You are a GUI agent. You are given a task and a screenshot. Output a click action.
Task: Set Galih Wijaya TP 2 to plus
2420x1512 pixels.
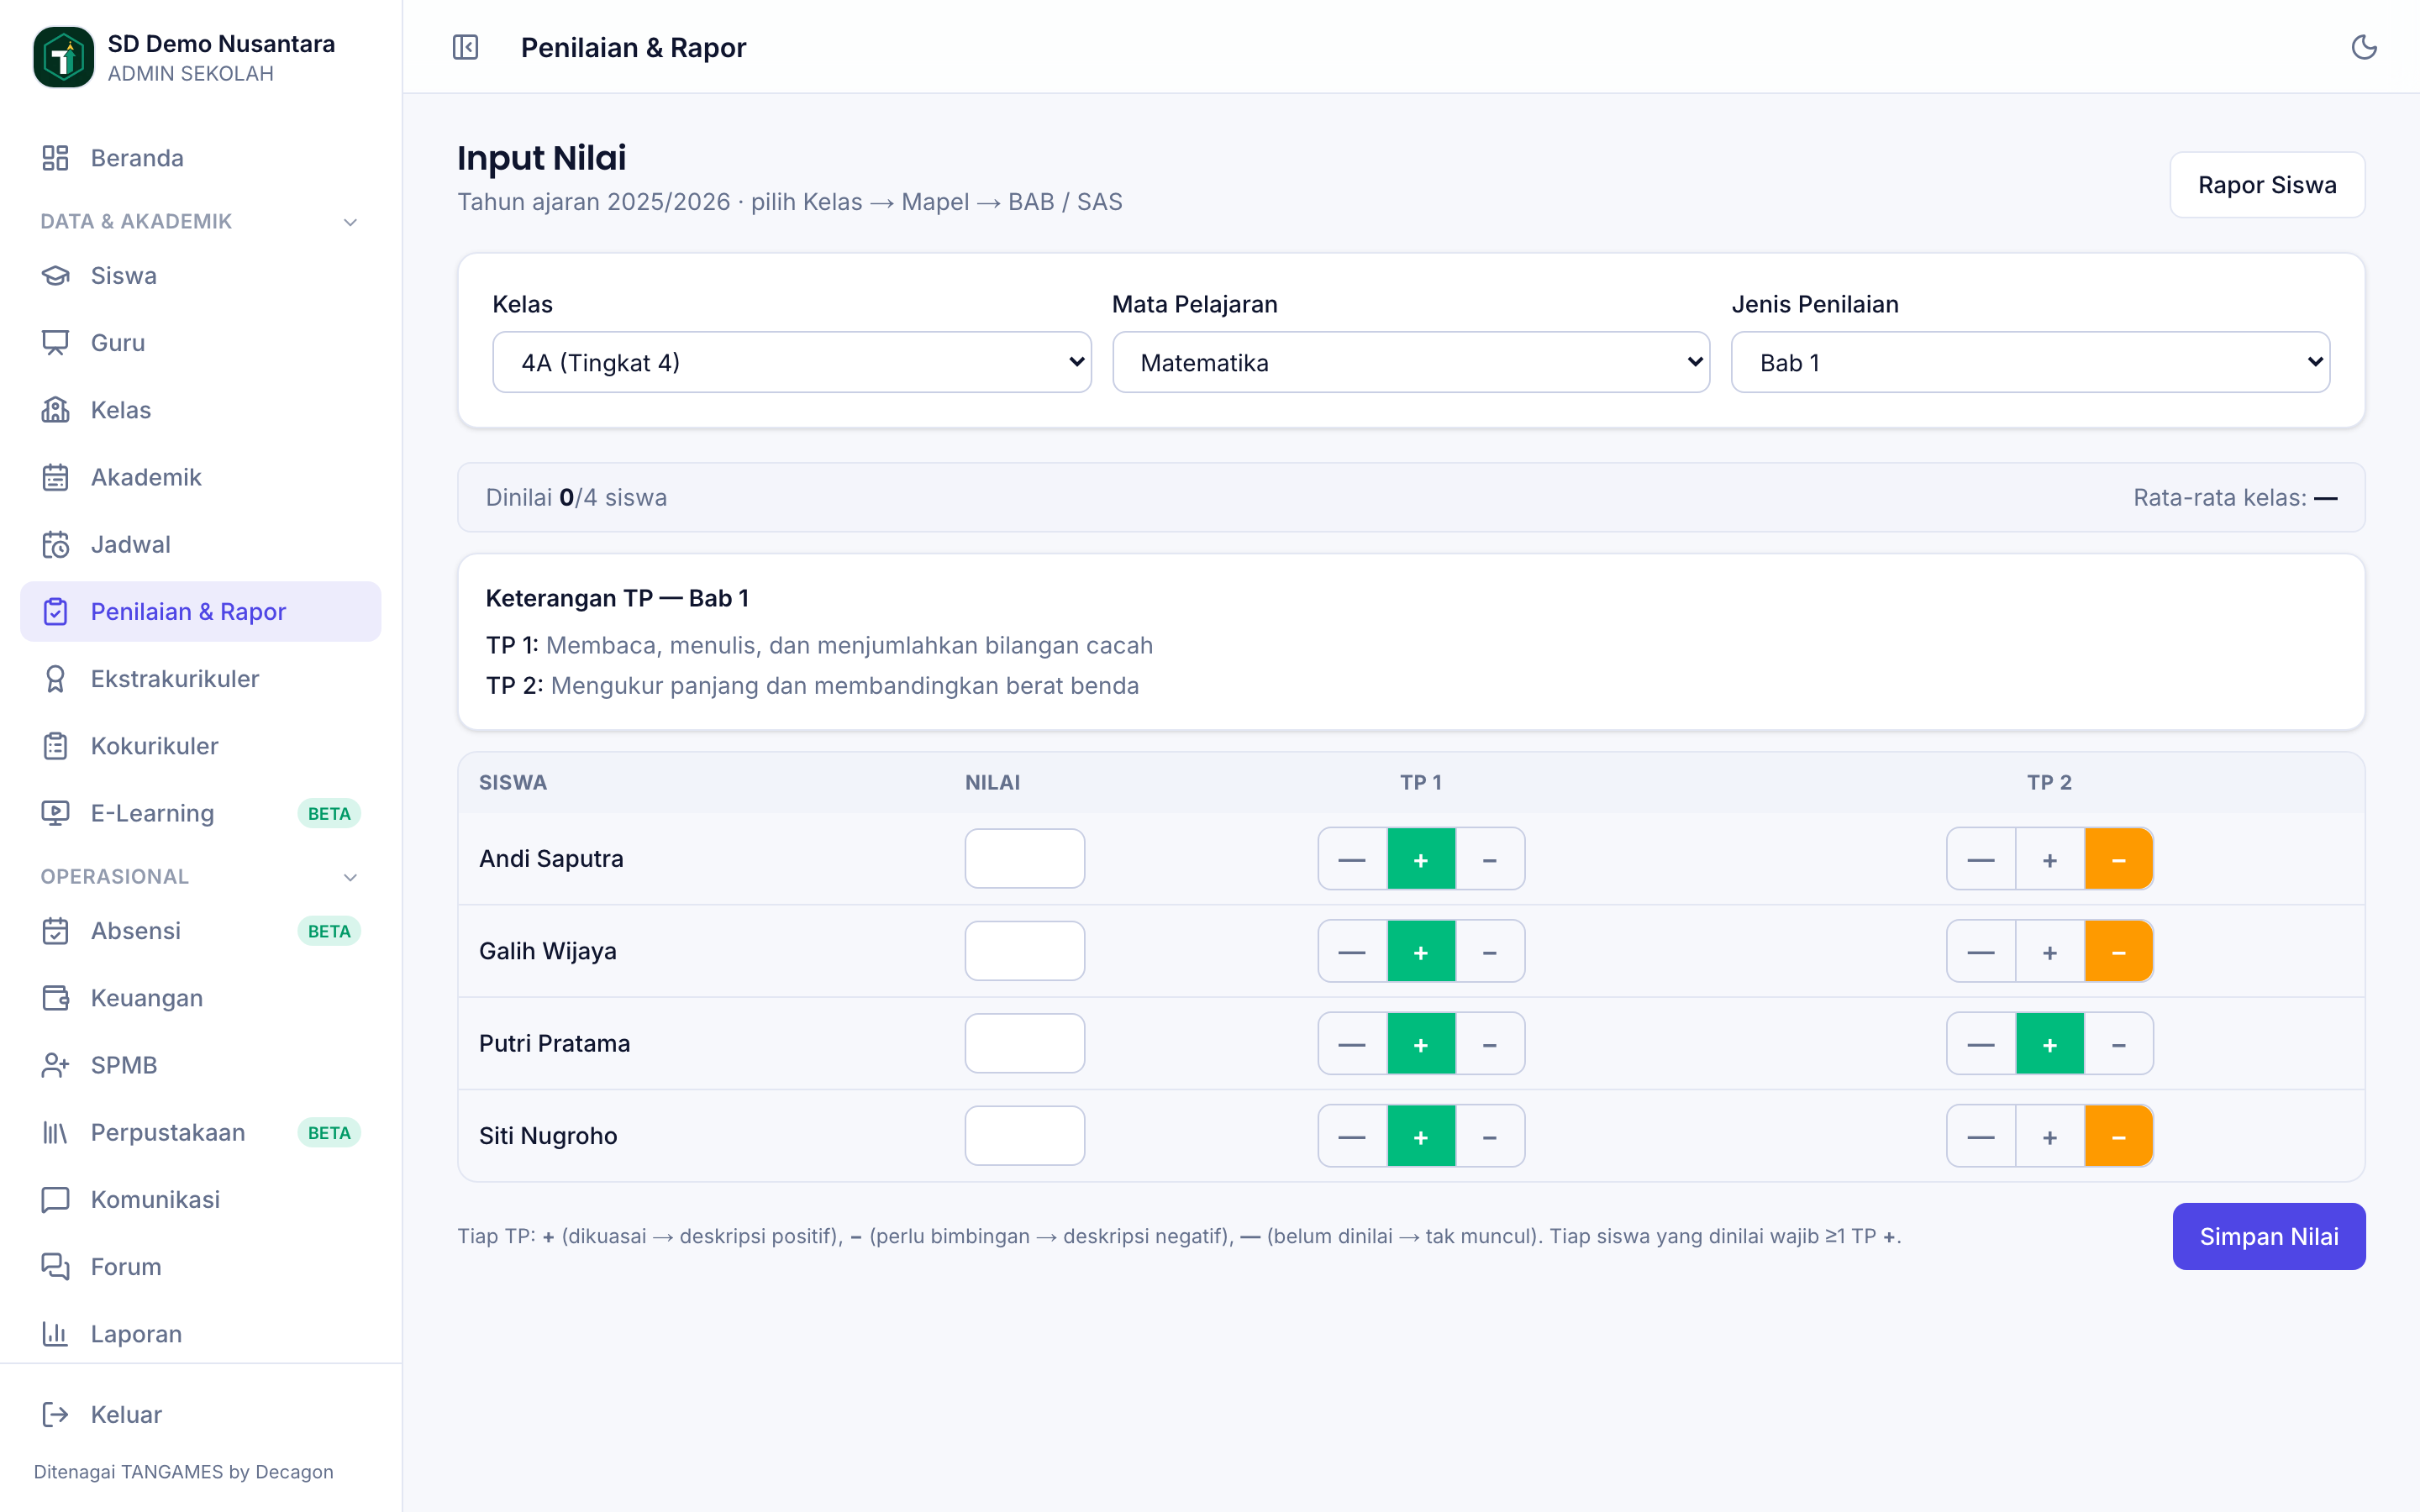(2050, 951)
